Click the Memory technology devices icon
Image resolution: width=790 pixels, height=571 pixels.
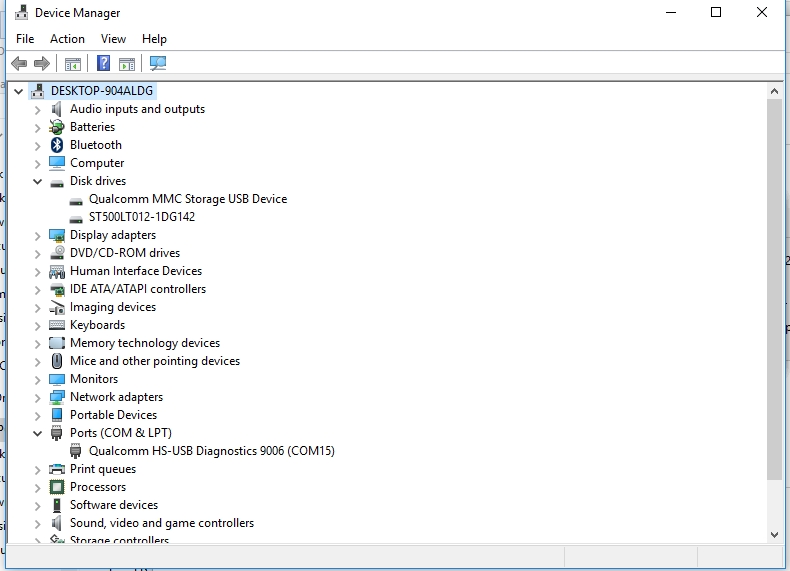(57, 343)
